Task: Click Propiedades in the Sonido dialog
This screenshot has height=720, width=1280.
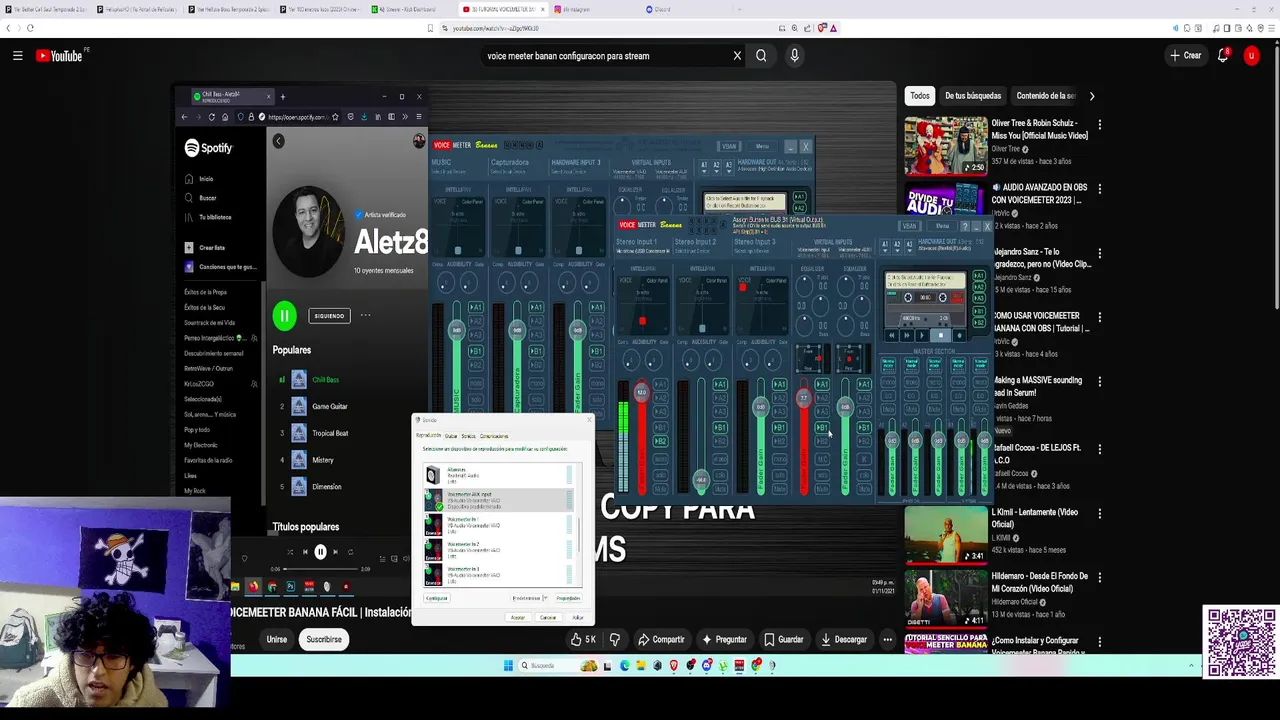Action: pyautogui.click(x=569, y=598)
